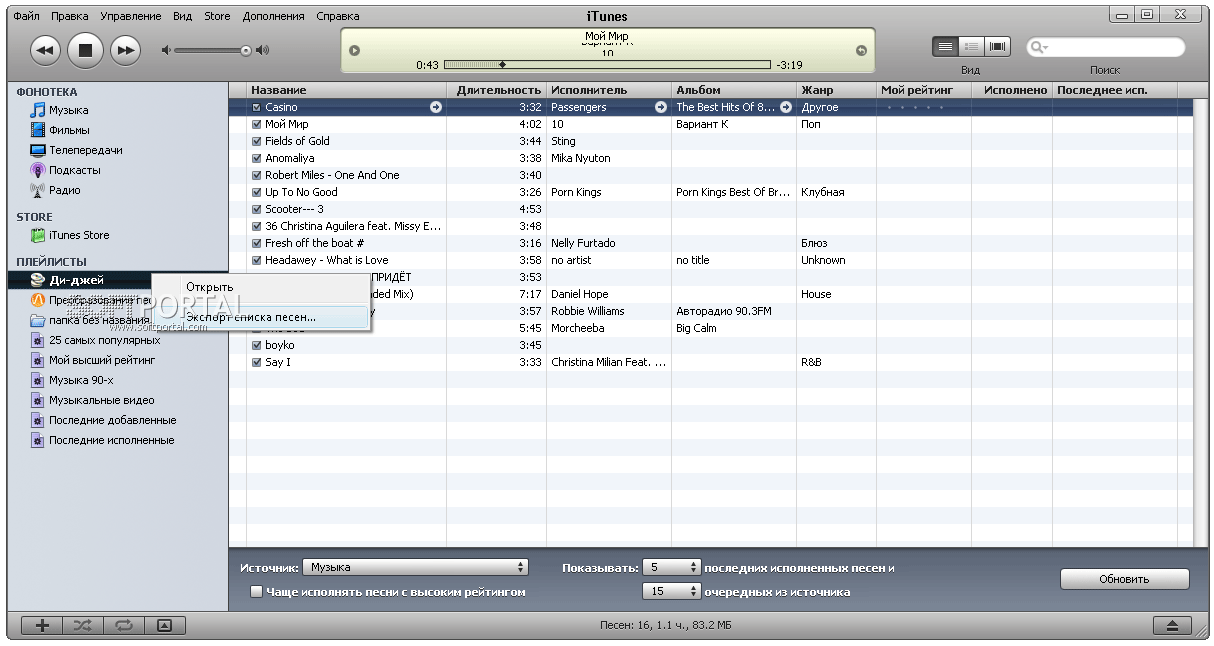Screen dimensions: 1214x646
Task: Adjust the volume slider knob
Action: 246,50
